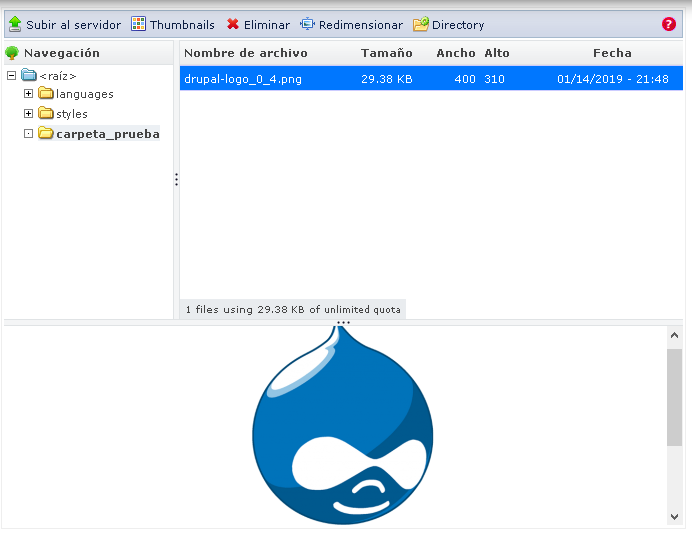Click the carpeta_prueba open folder icon
692x539 pixels.
coord(46,132)
